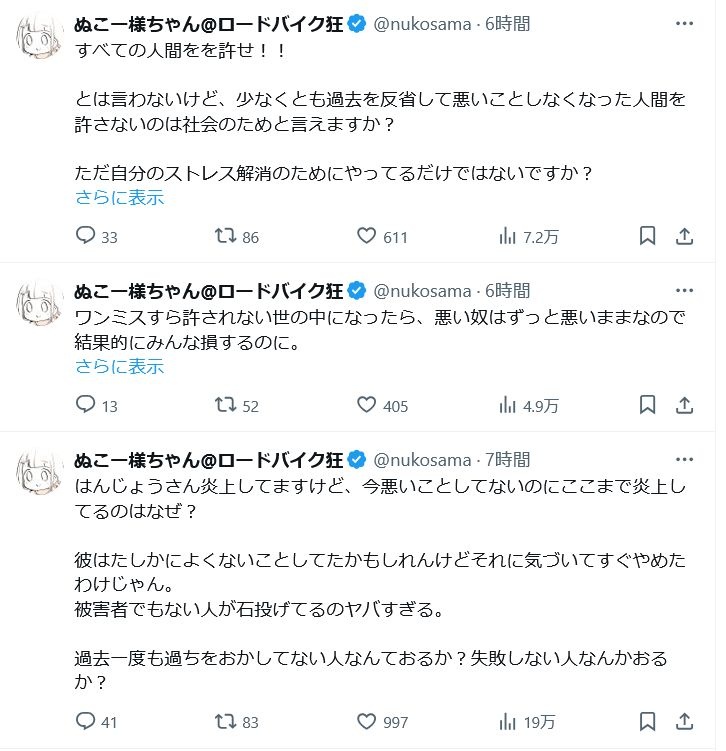This screenshot has height=751, width=726.
Task: Show more of the ワンミス tweet
Action: pyautogui.click(x=119, y=366)
